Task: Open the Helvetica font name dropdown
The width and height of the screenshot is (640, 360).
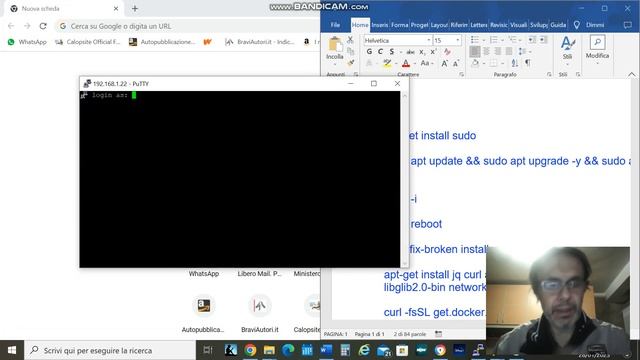Action: click(429, 40)
